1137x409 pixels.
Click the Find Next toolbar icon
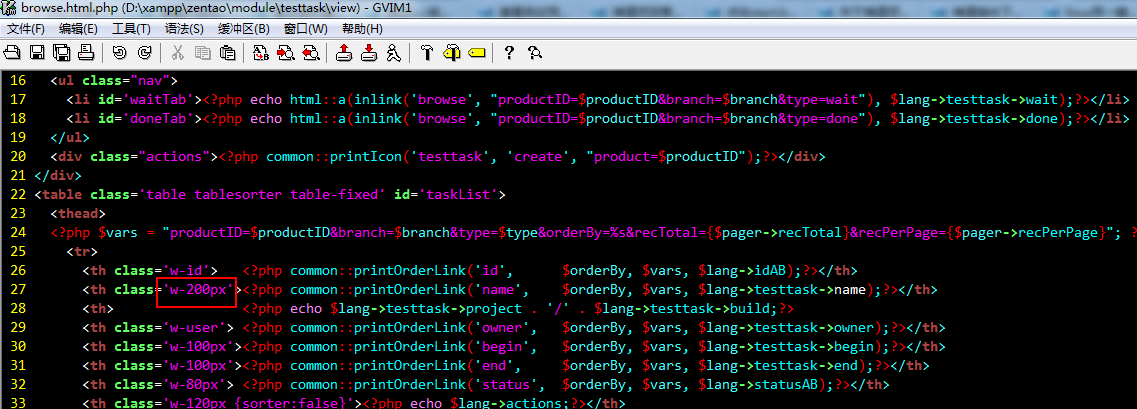(x=285, y=52)
